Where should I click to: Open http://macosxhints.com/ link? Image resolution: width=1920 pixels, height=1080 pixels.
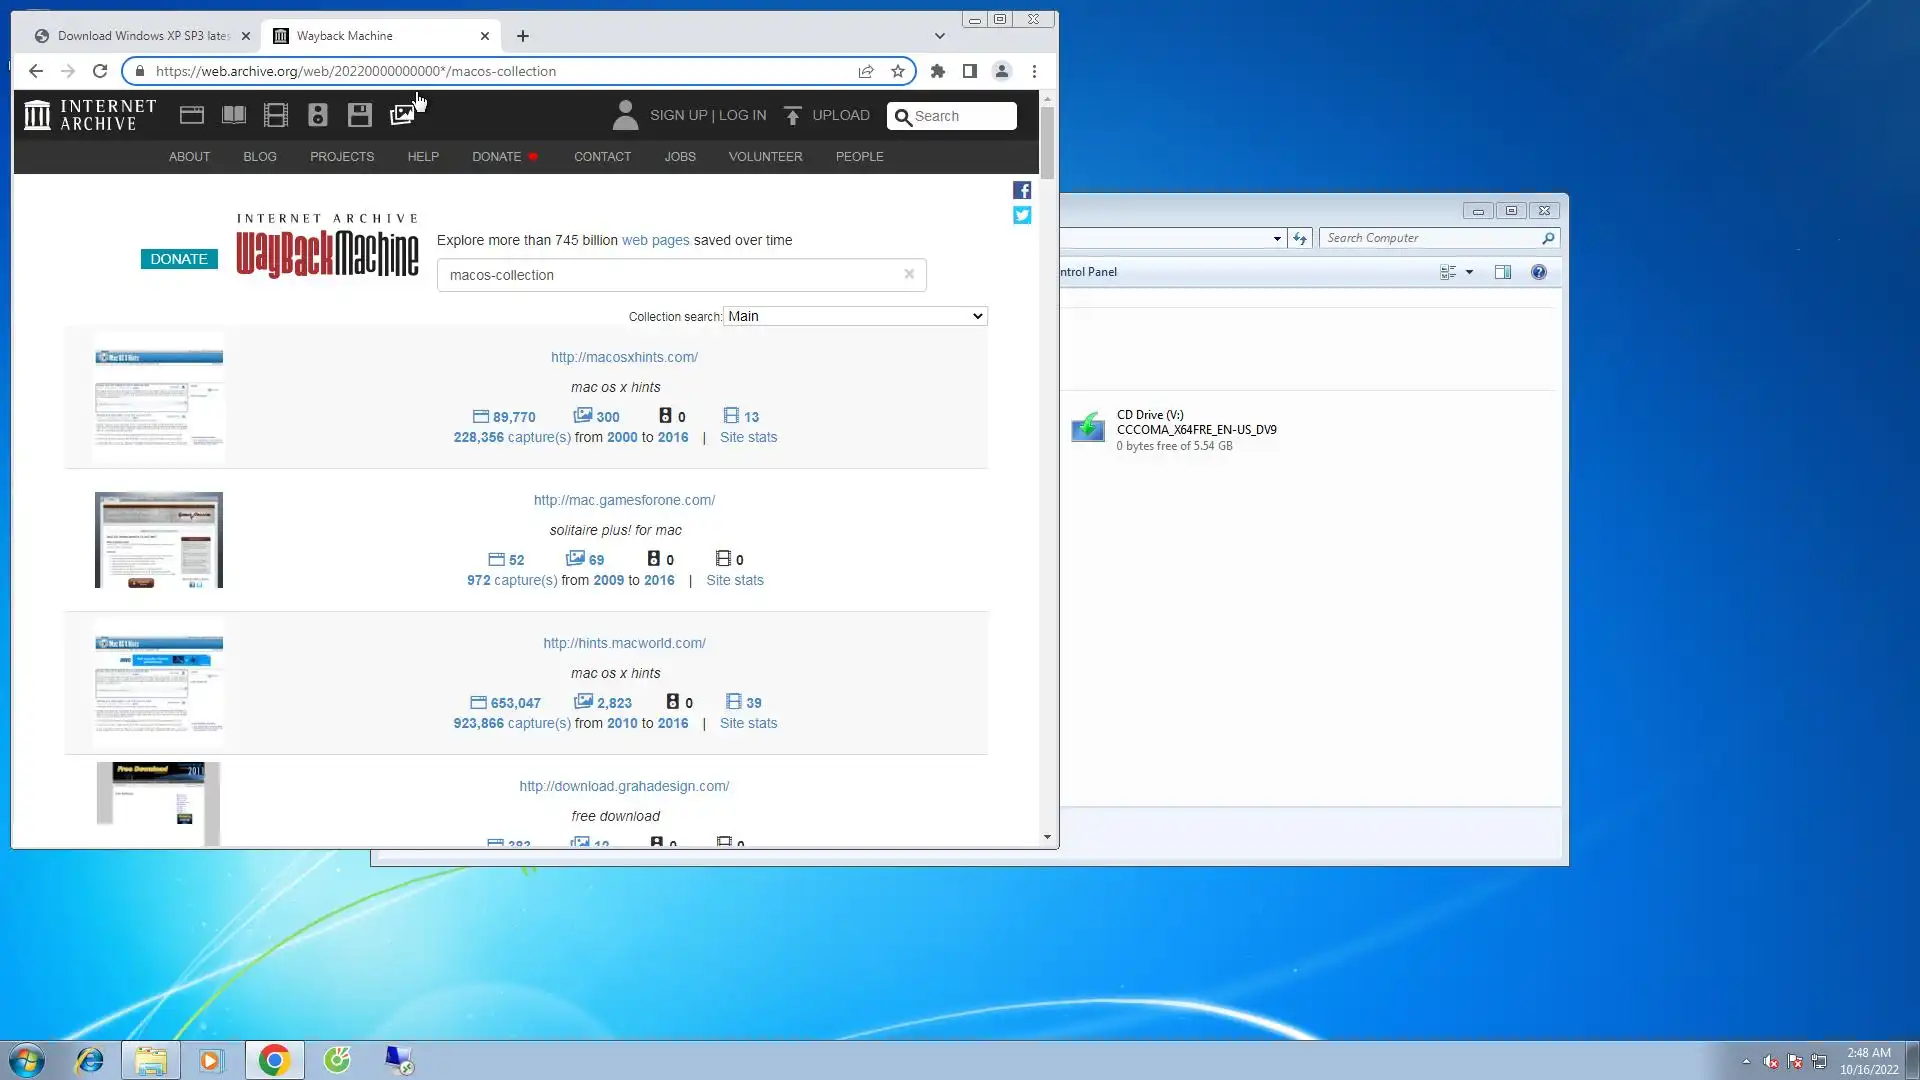coord(624,357)
